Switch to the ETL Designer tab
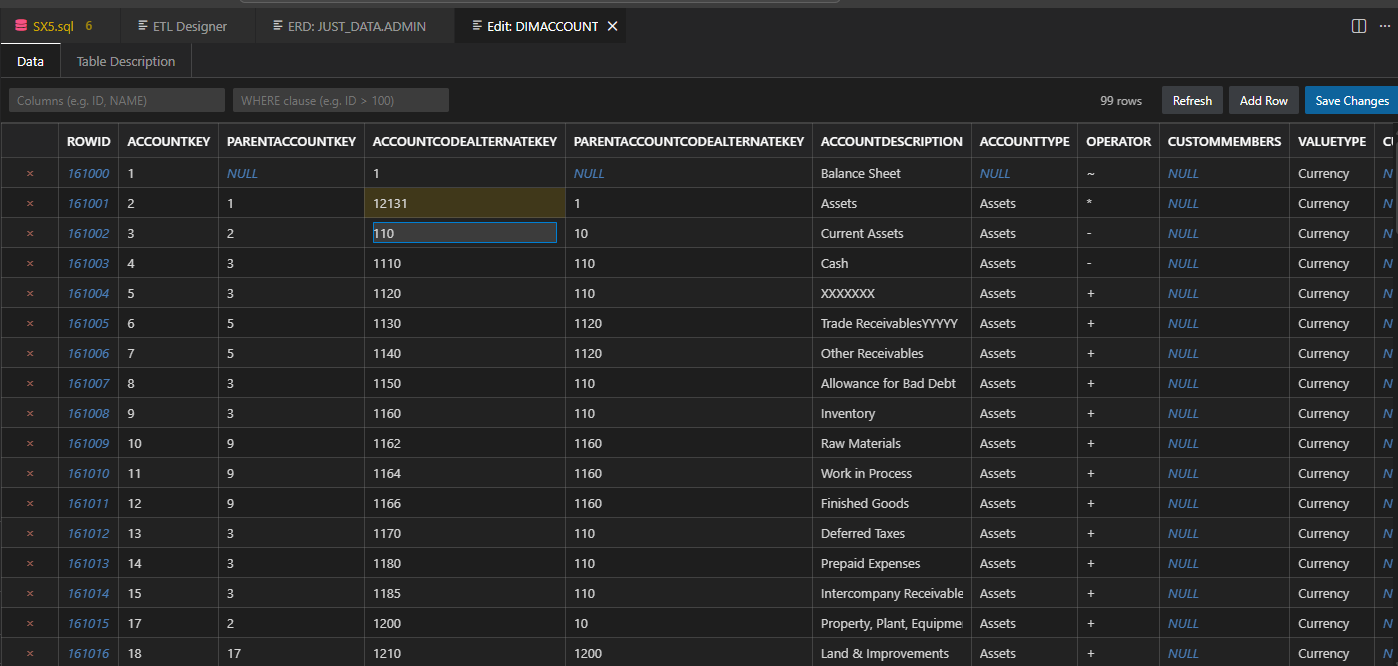 click(x=186, y=26)
